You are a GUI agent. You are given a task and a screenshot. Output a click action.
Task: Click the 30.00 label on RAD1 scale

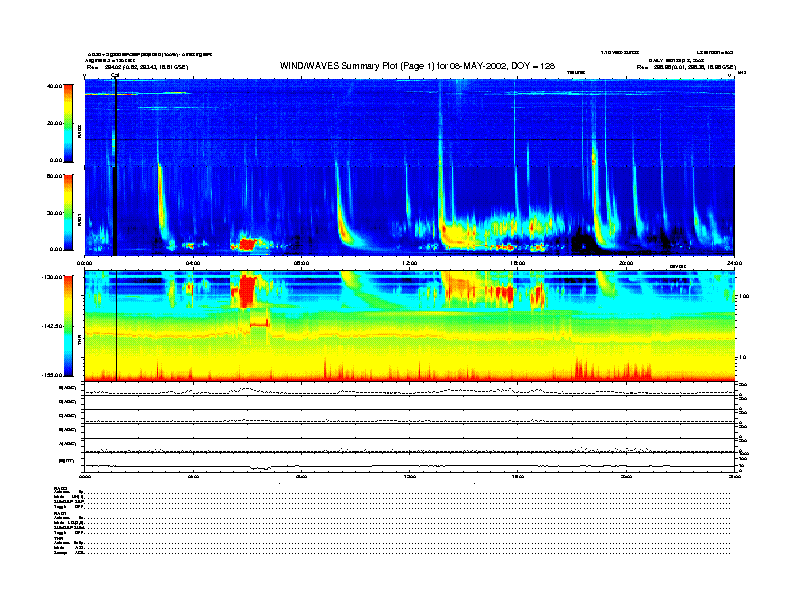click(54, 213)
